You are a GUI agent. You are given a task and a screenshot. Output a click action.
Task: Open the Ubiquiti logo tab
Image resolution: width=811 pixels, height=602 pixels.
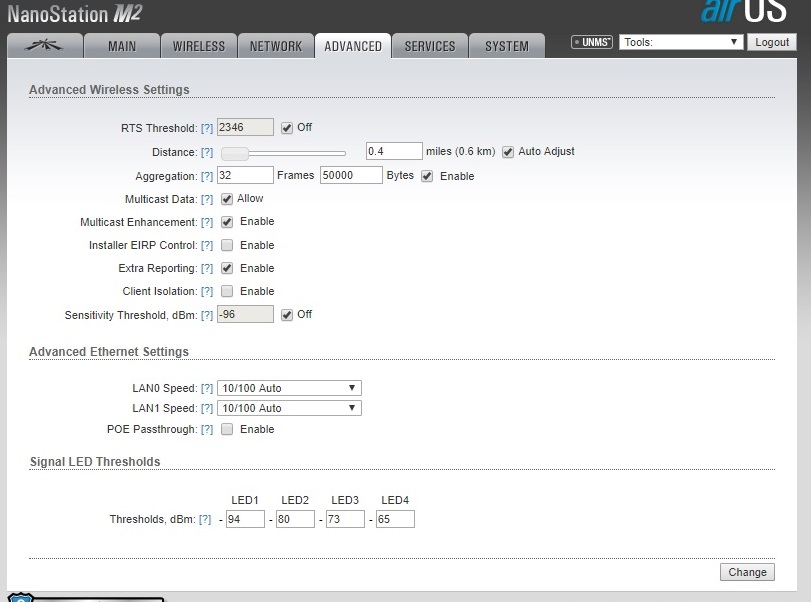[45, 46]
